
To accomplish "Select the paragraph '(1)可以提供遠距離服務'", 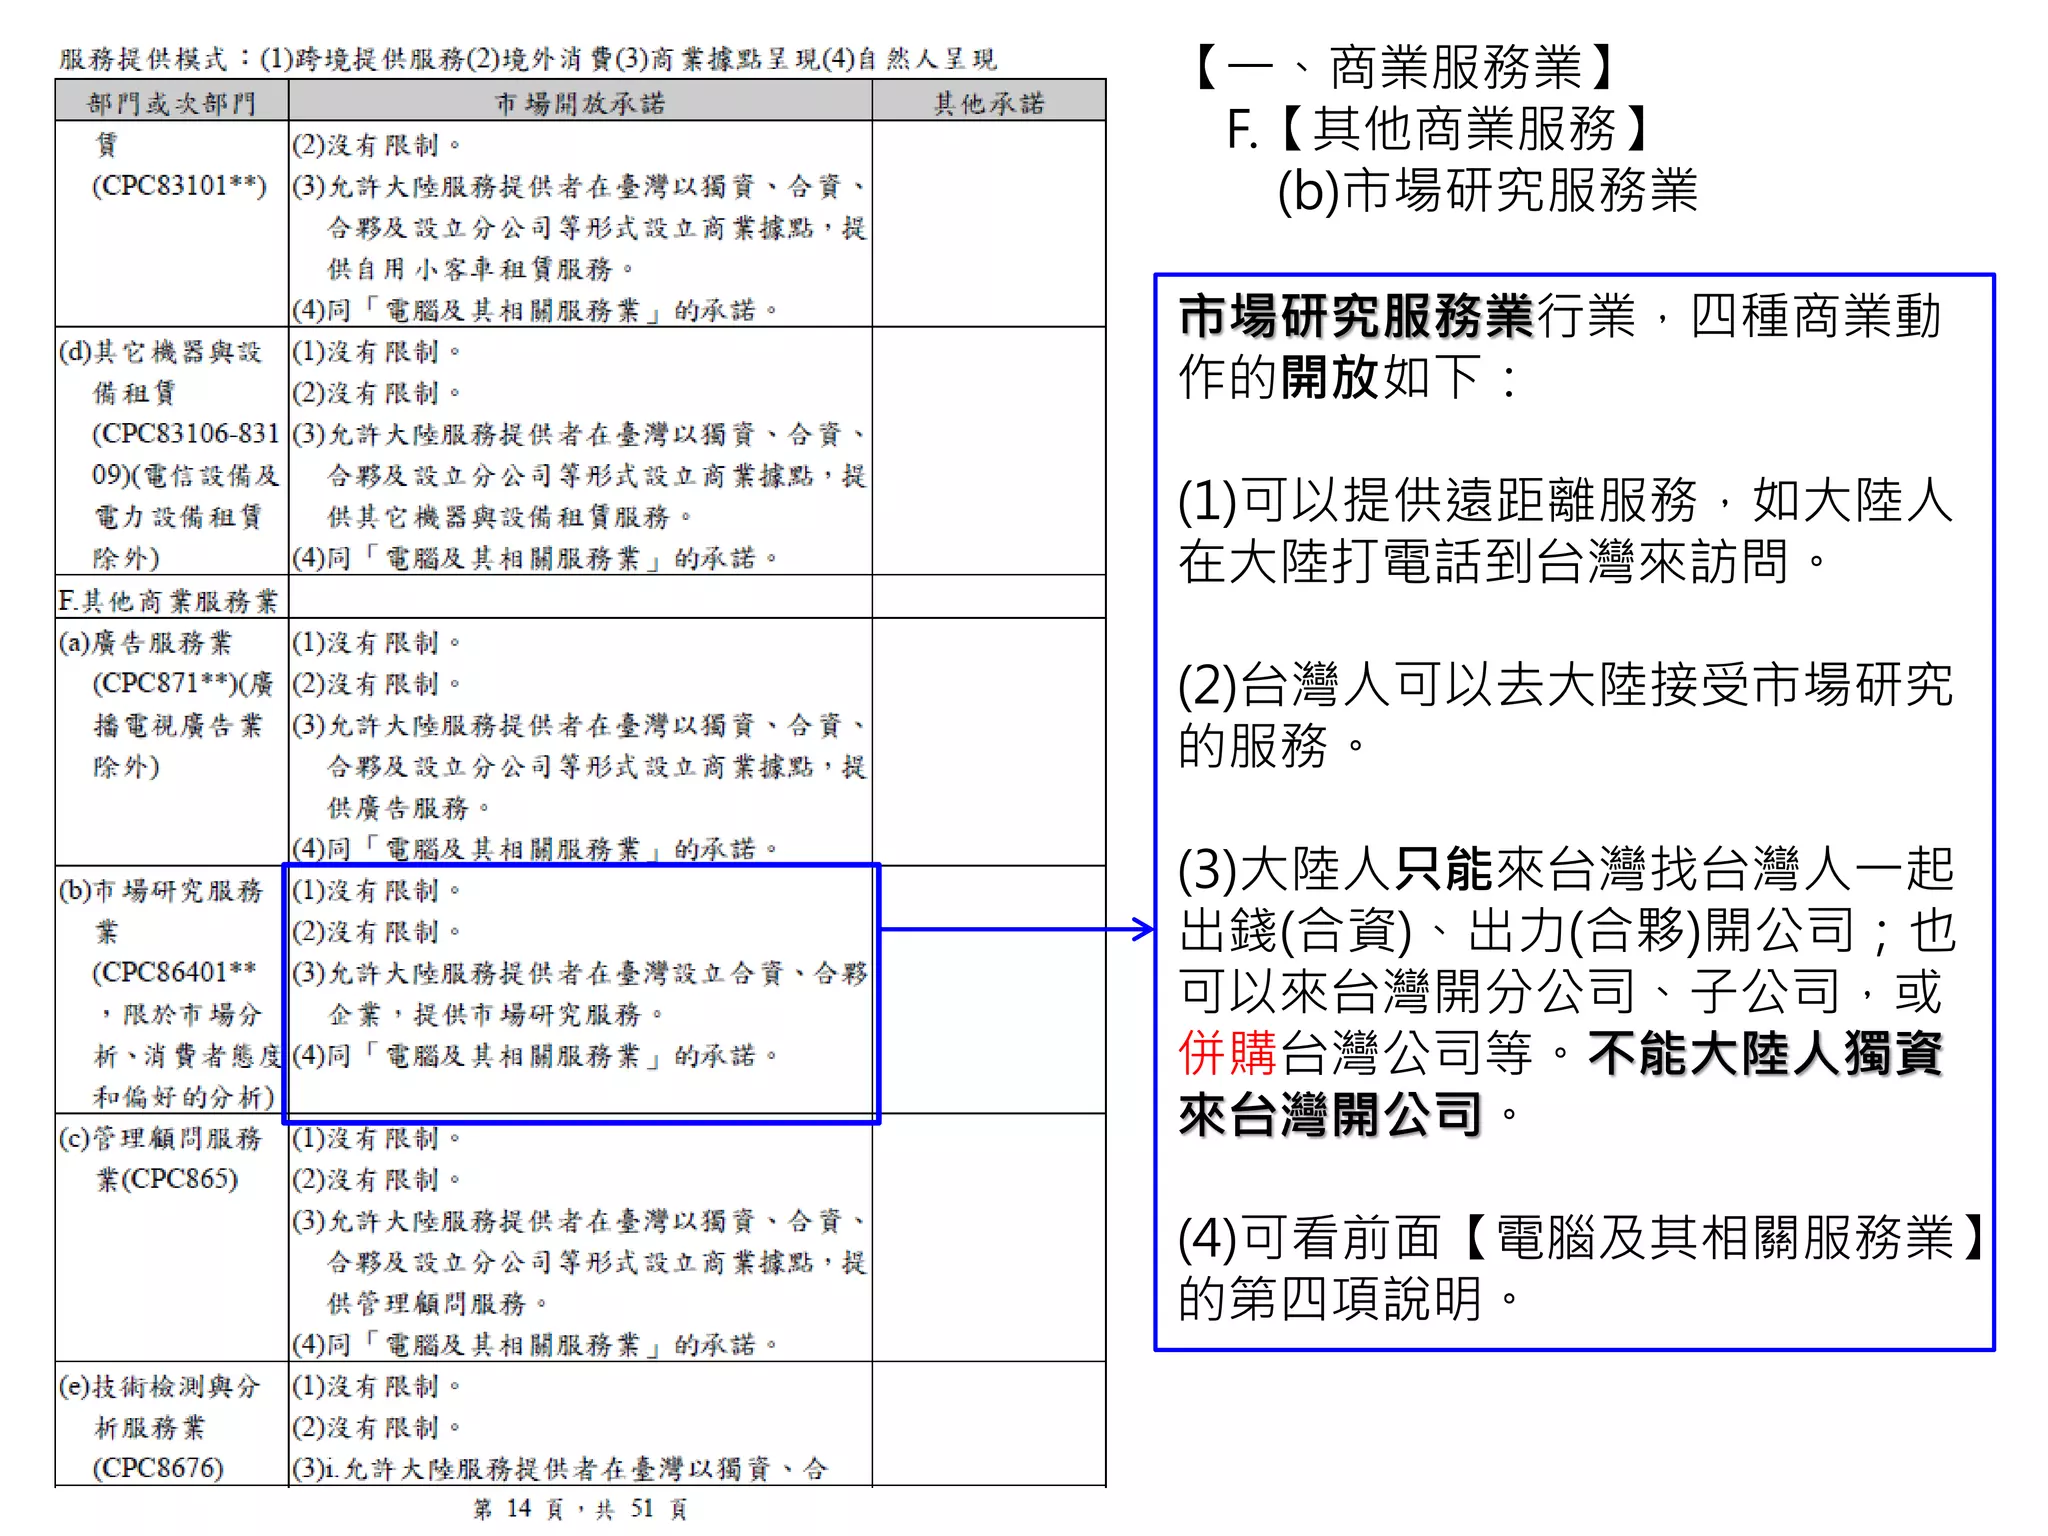I will click(x=1566, y=531).
